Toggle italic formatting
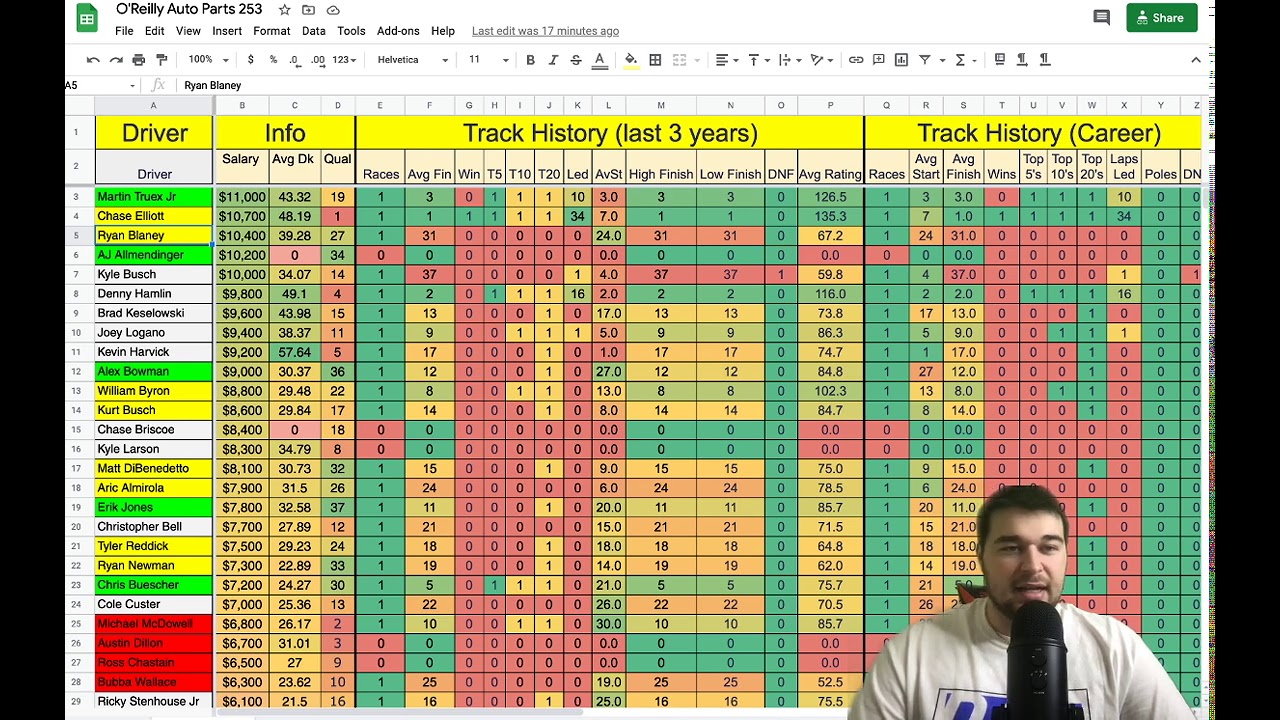This screenshot has height=720, width=1280. coord(553,60)
